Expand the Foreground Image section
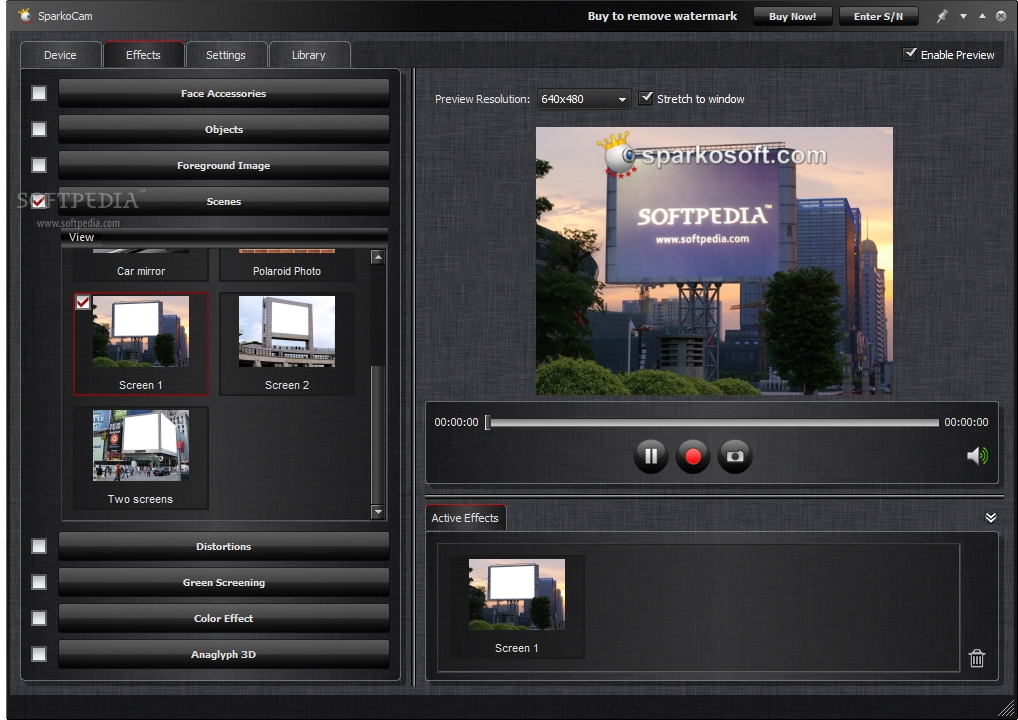 pyautogui.click(x=224, y=165)
